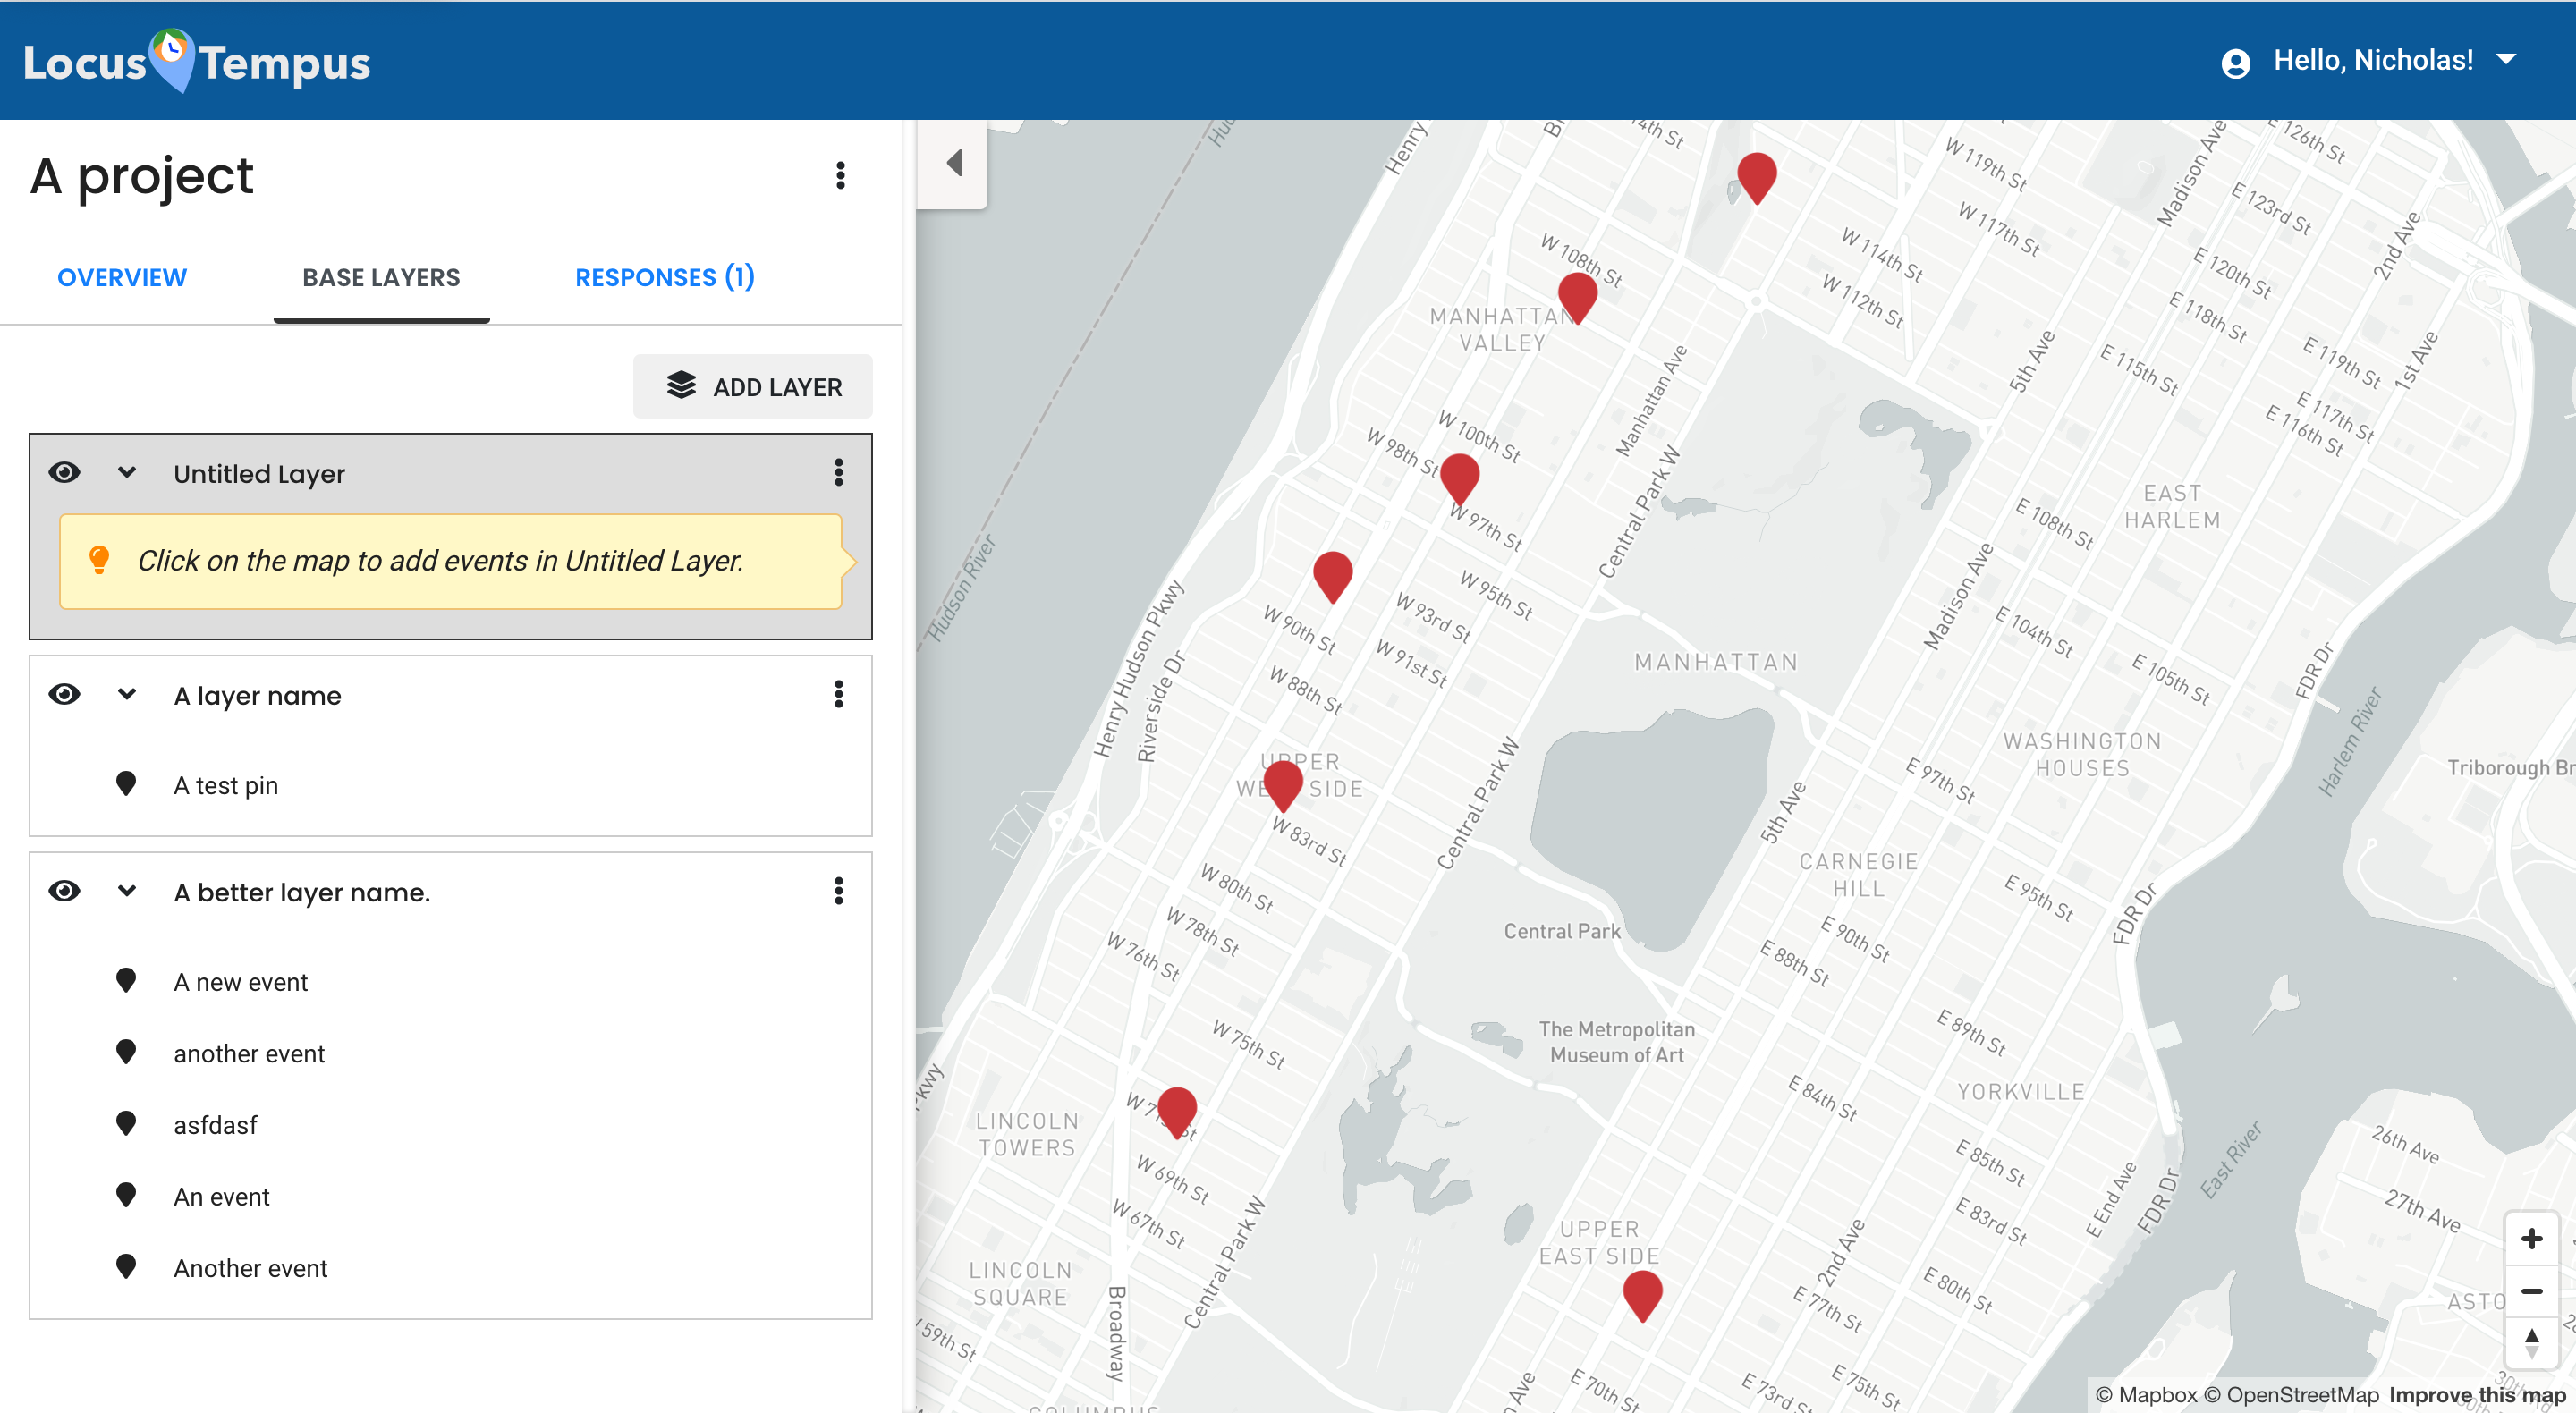Screen dimensions: 2576x1413
Task: Open the Mapbox attribution link
Action: tap(2147, 1395)
